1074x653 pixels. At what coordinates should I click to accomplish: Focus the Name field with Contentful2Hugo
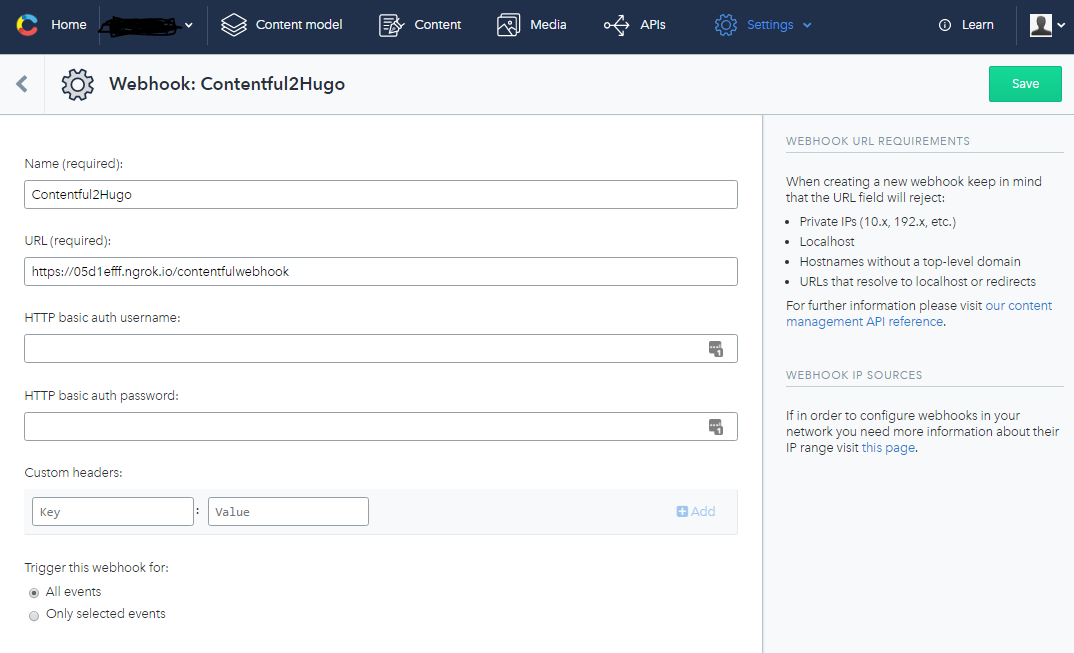381,195
